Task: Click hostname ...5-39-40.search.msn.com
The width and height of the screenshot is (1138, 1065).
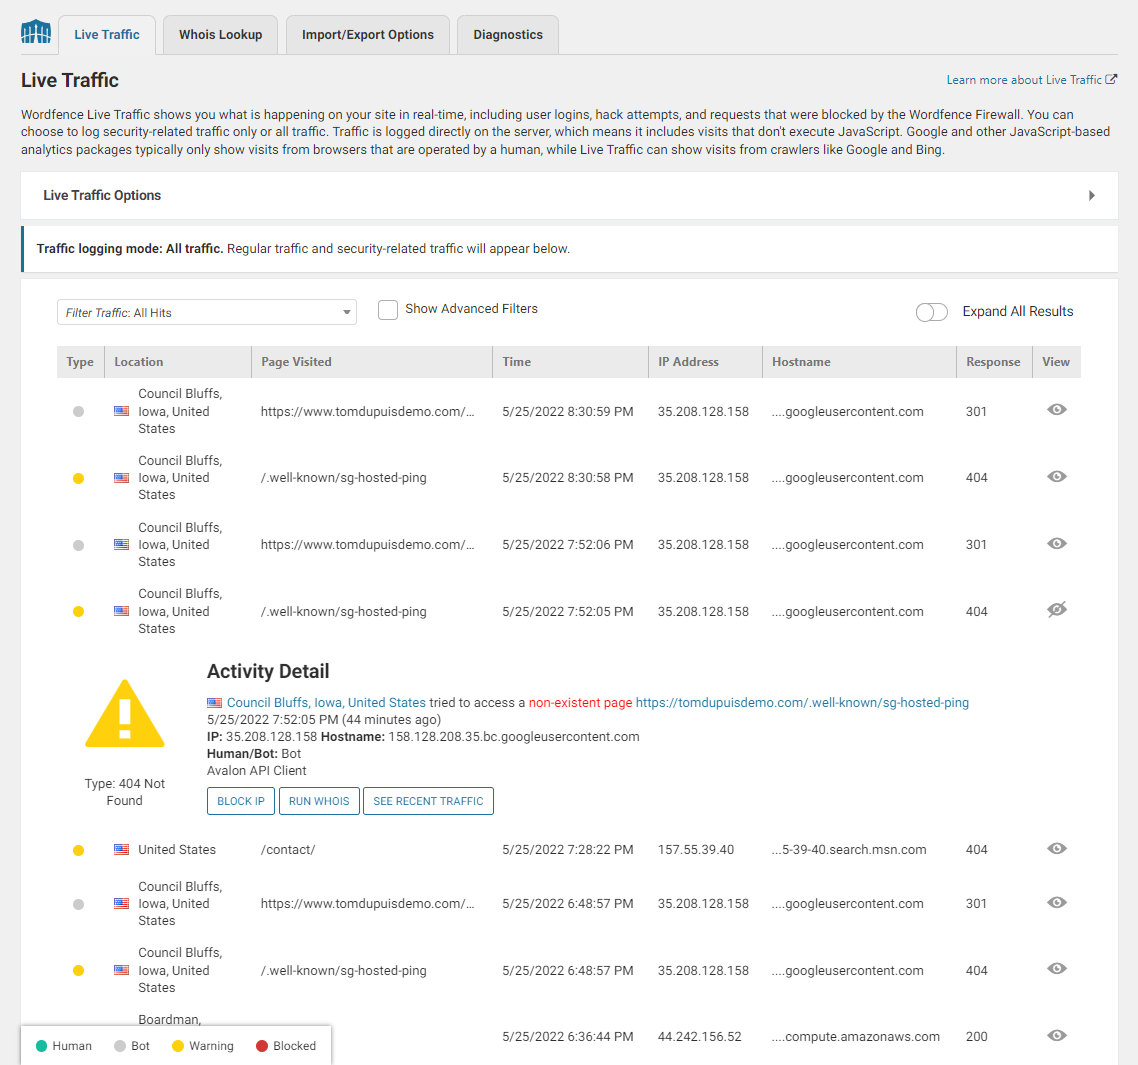Action: tap(849, 849)
